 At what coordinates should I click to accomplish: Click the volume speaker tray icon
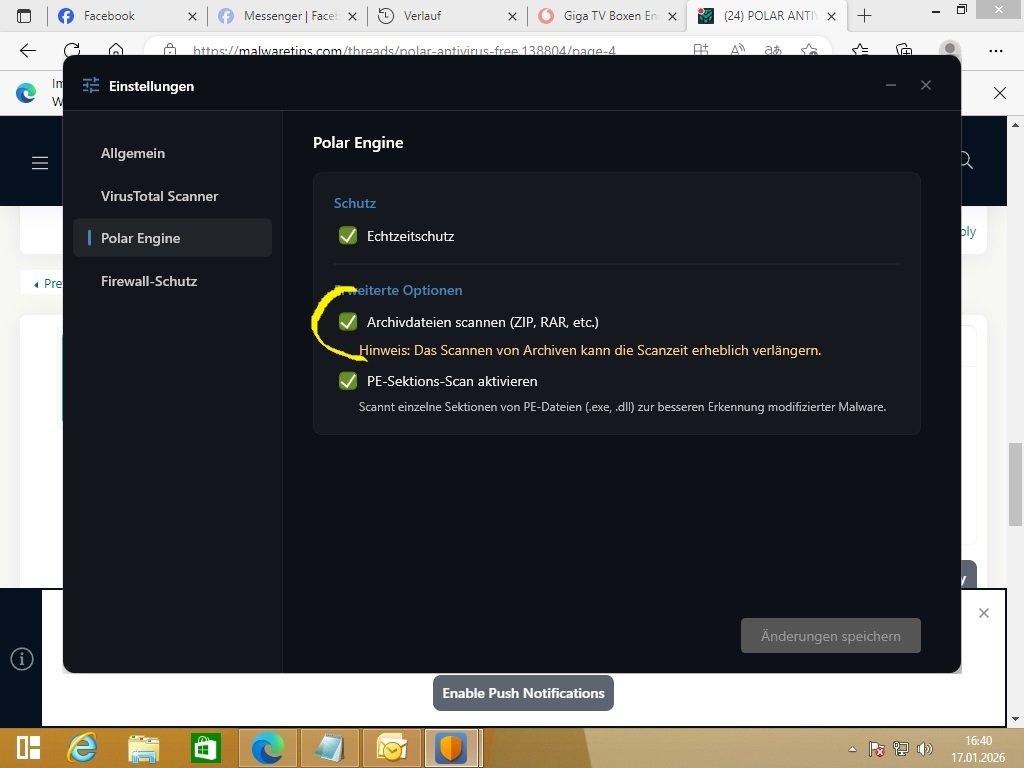coord(924,748)
